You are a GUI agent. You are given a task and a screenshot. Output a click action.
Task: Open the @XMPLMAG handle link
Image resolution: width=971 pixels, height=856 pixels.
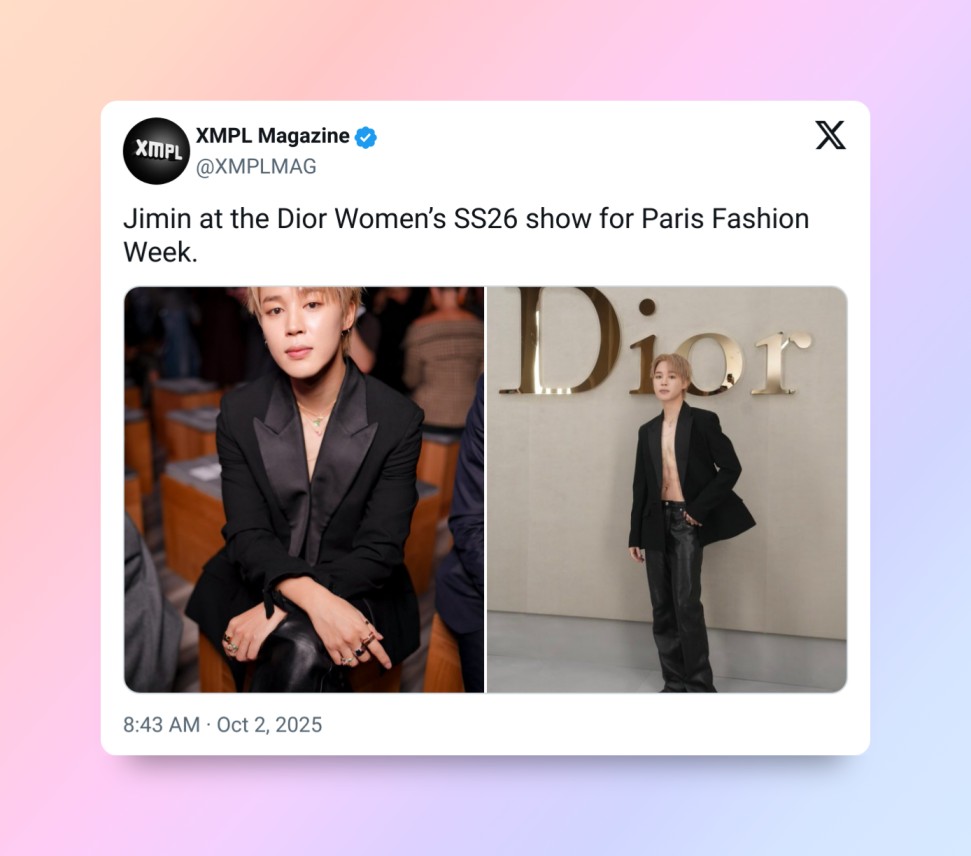coord(256,167)
